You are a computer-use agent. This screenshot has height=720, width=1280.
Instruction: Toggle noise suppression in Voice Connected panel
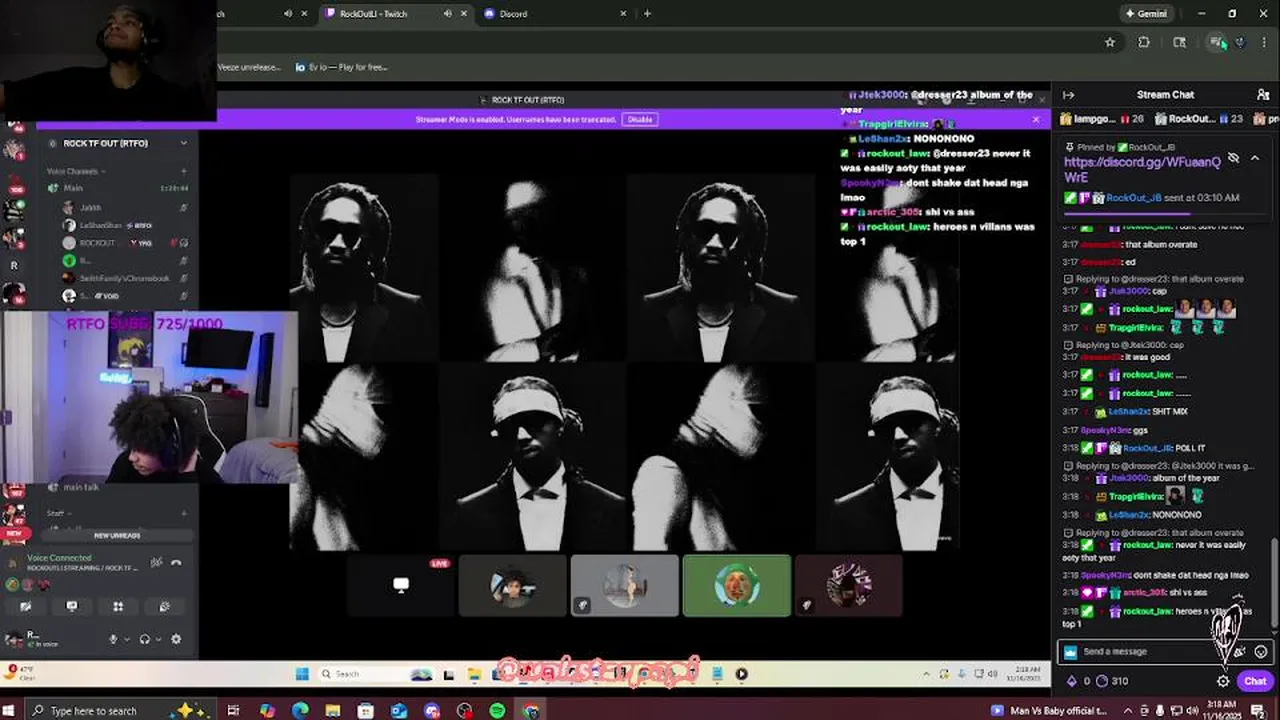click(x=156, y=563)
